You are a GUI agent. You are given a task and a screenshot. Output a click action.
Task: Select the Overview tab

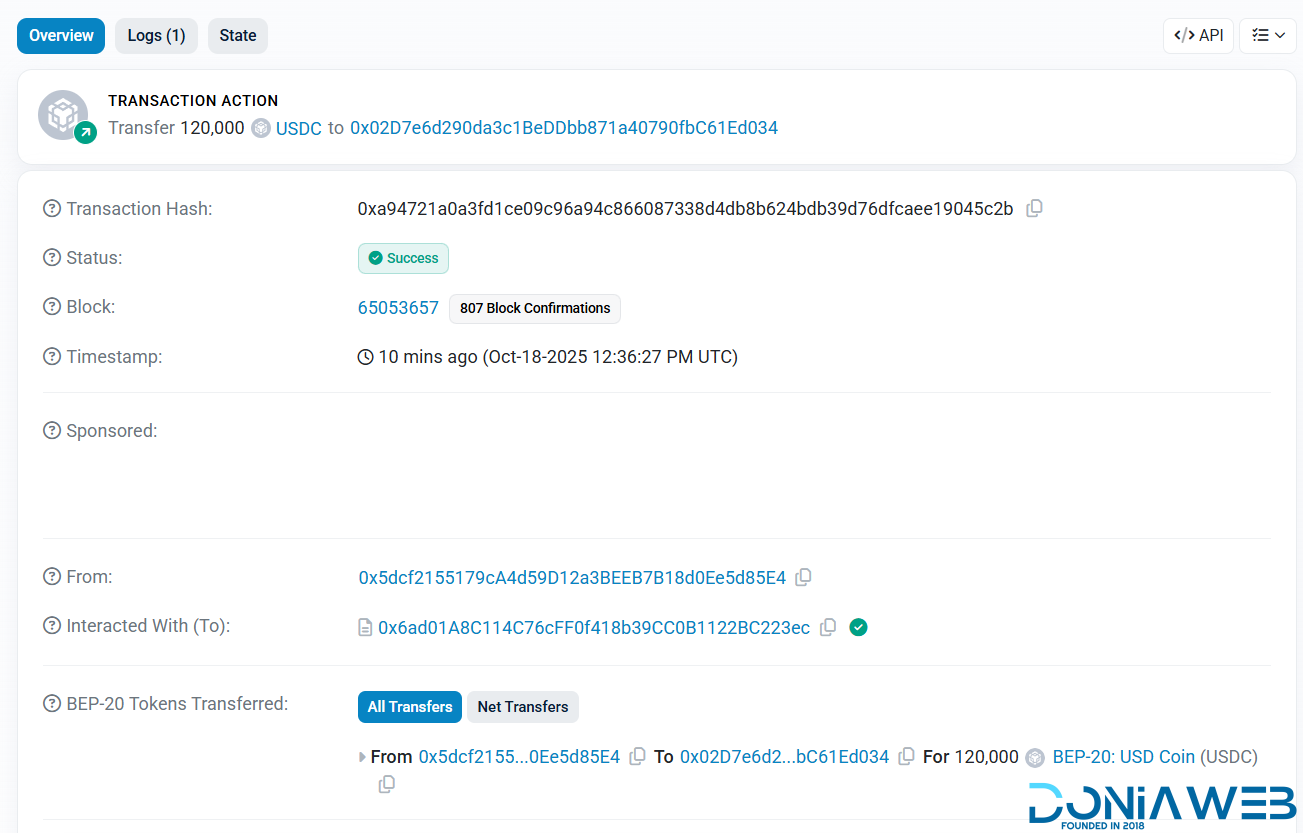[x=61, y=36]
